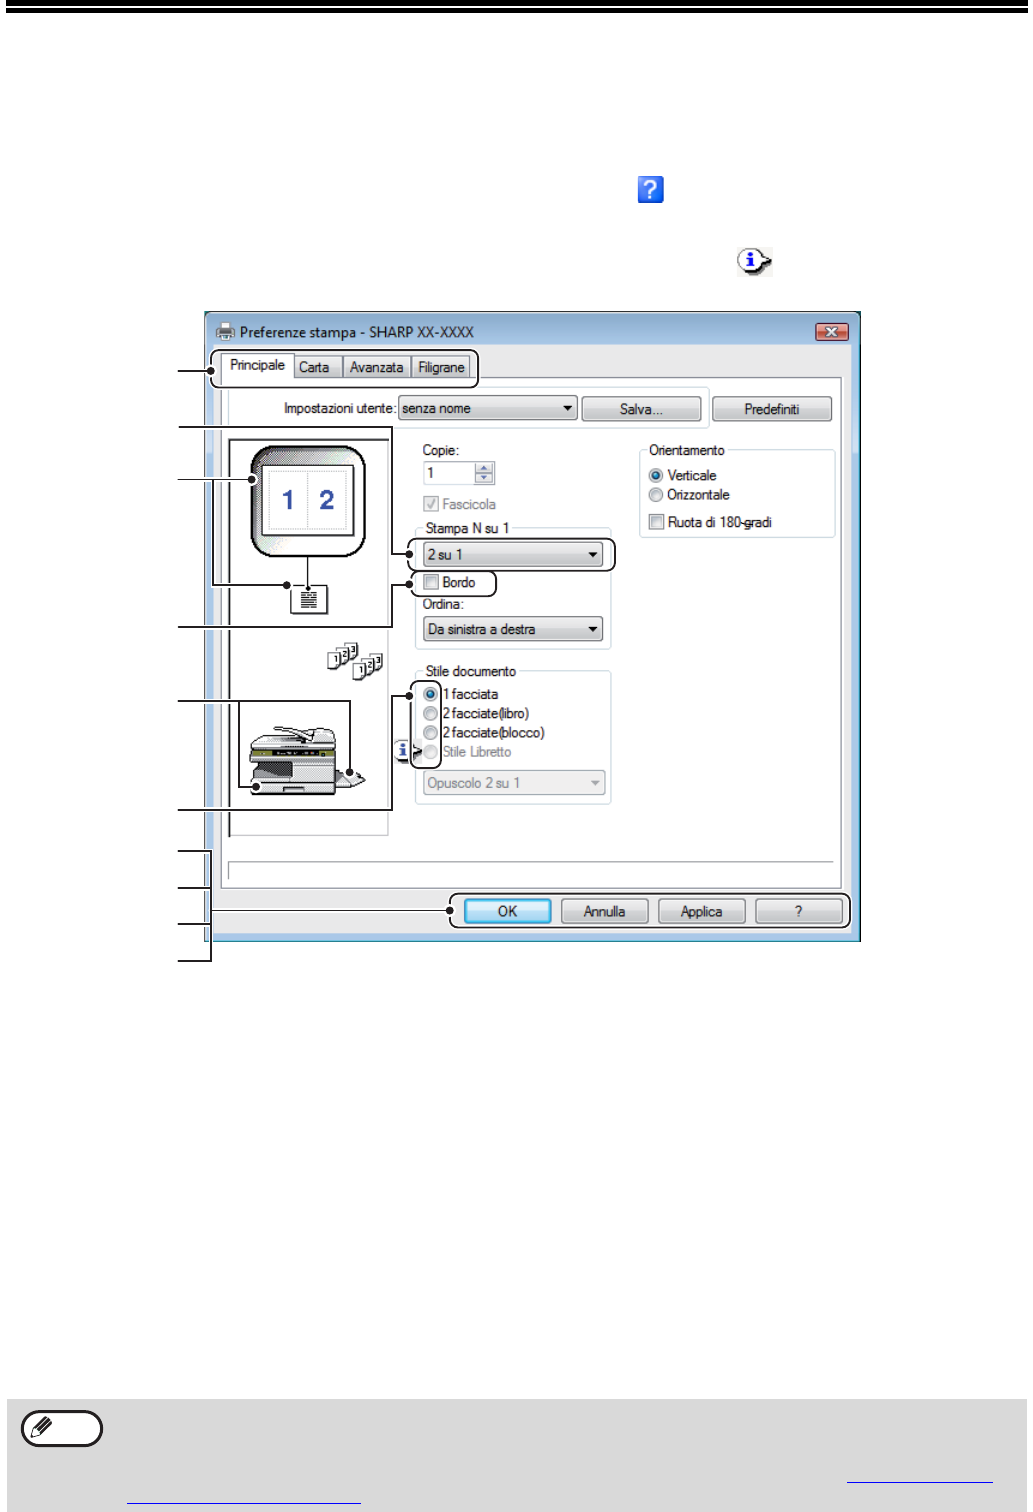Increase copies with the spinner up arrow
This screenshot has height=1512, width=1033.
[x=484, y=468]
